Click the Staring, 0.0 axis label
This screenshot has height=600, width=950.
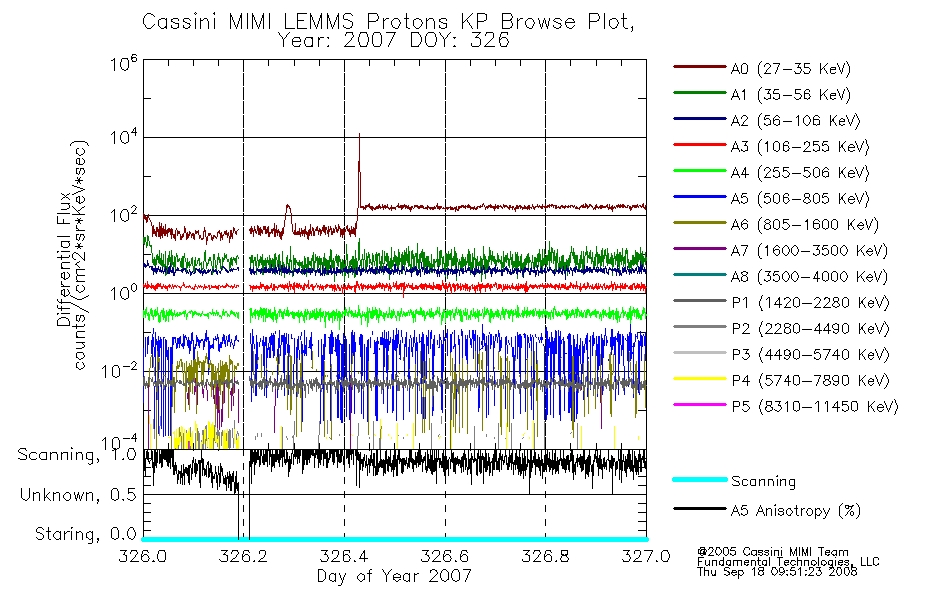(x=86, y=534)
